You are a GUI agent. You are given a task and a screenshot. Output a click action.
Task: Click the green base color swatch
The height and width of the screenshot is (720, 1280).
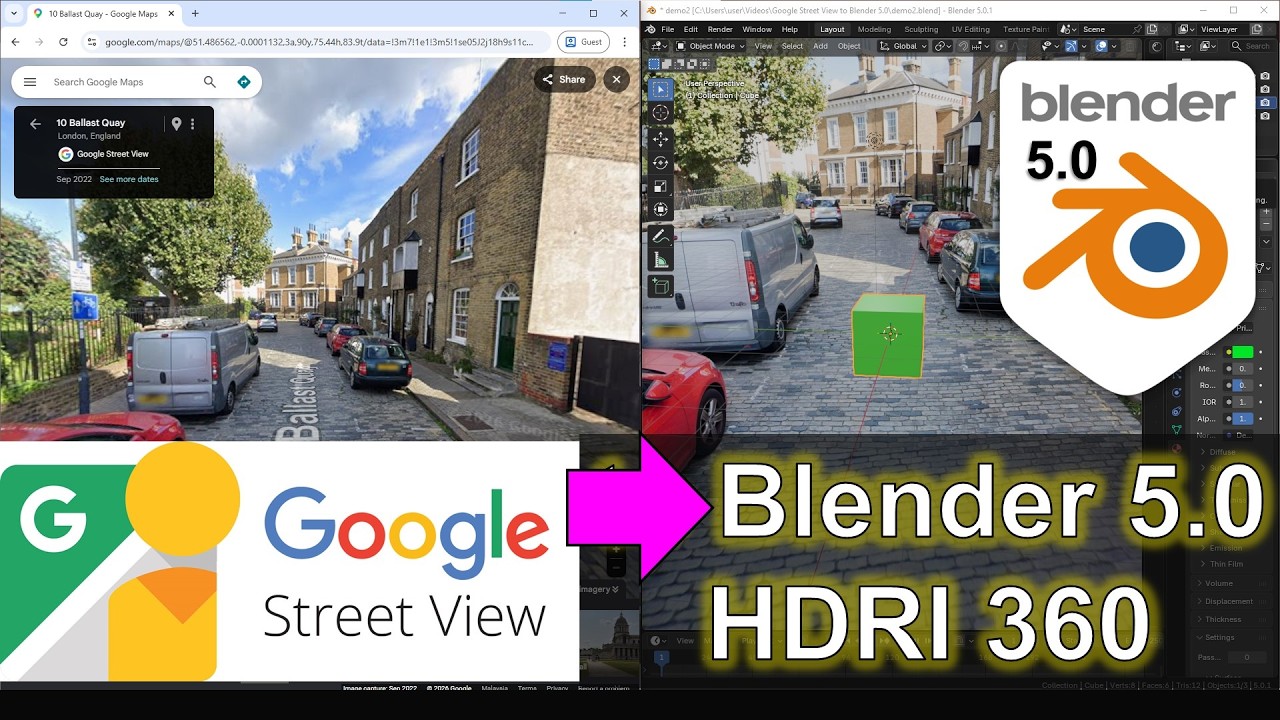coord(1242,352)
